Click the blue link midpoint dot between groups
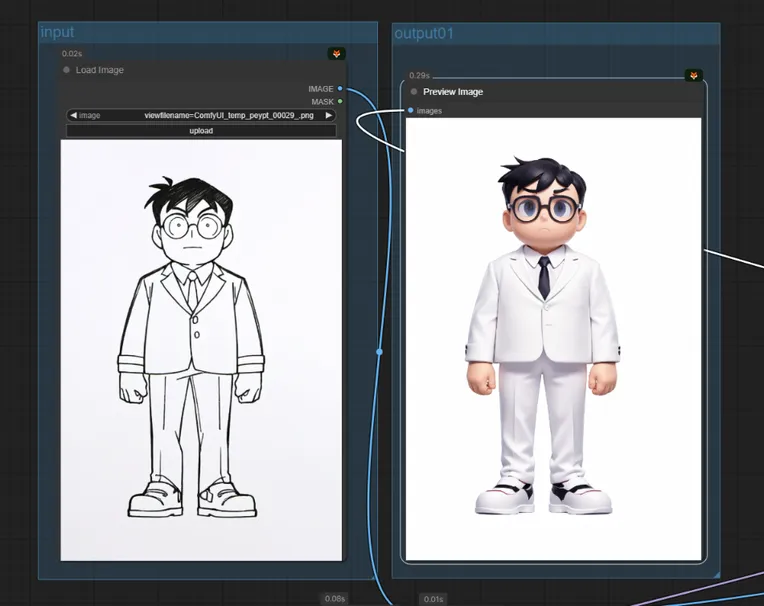 pos(380,351)
